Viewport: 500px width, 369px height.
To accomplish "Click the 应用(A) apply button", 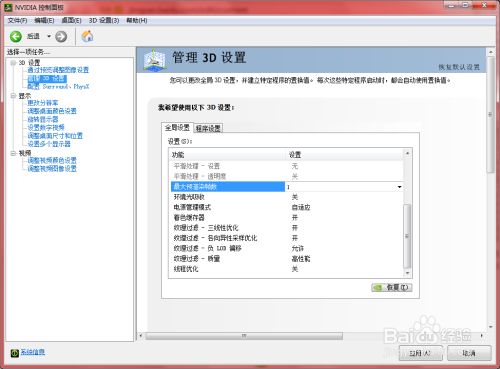I will (420, 353).
